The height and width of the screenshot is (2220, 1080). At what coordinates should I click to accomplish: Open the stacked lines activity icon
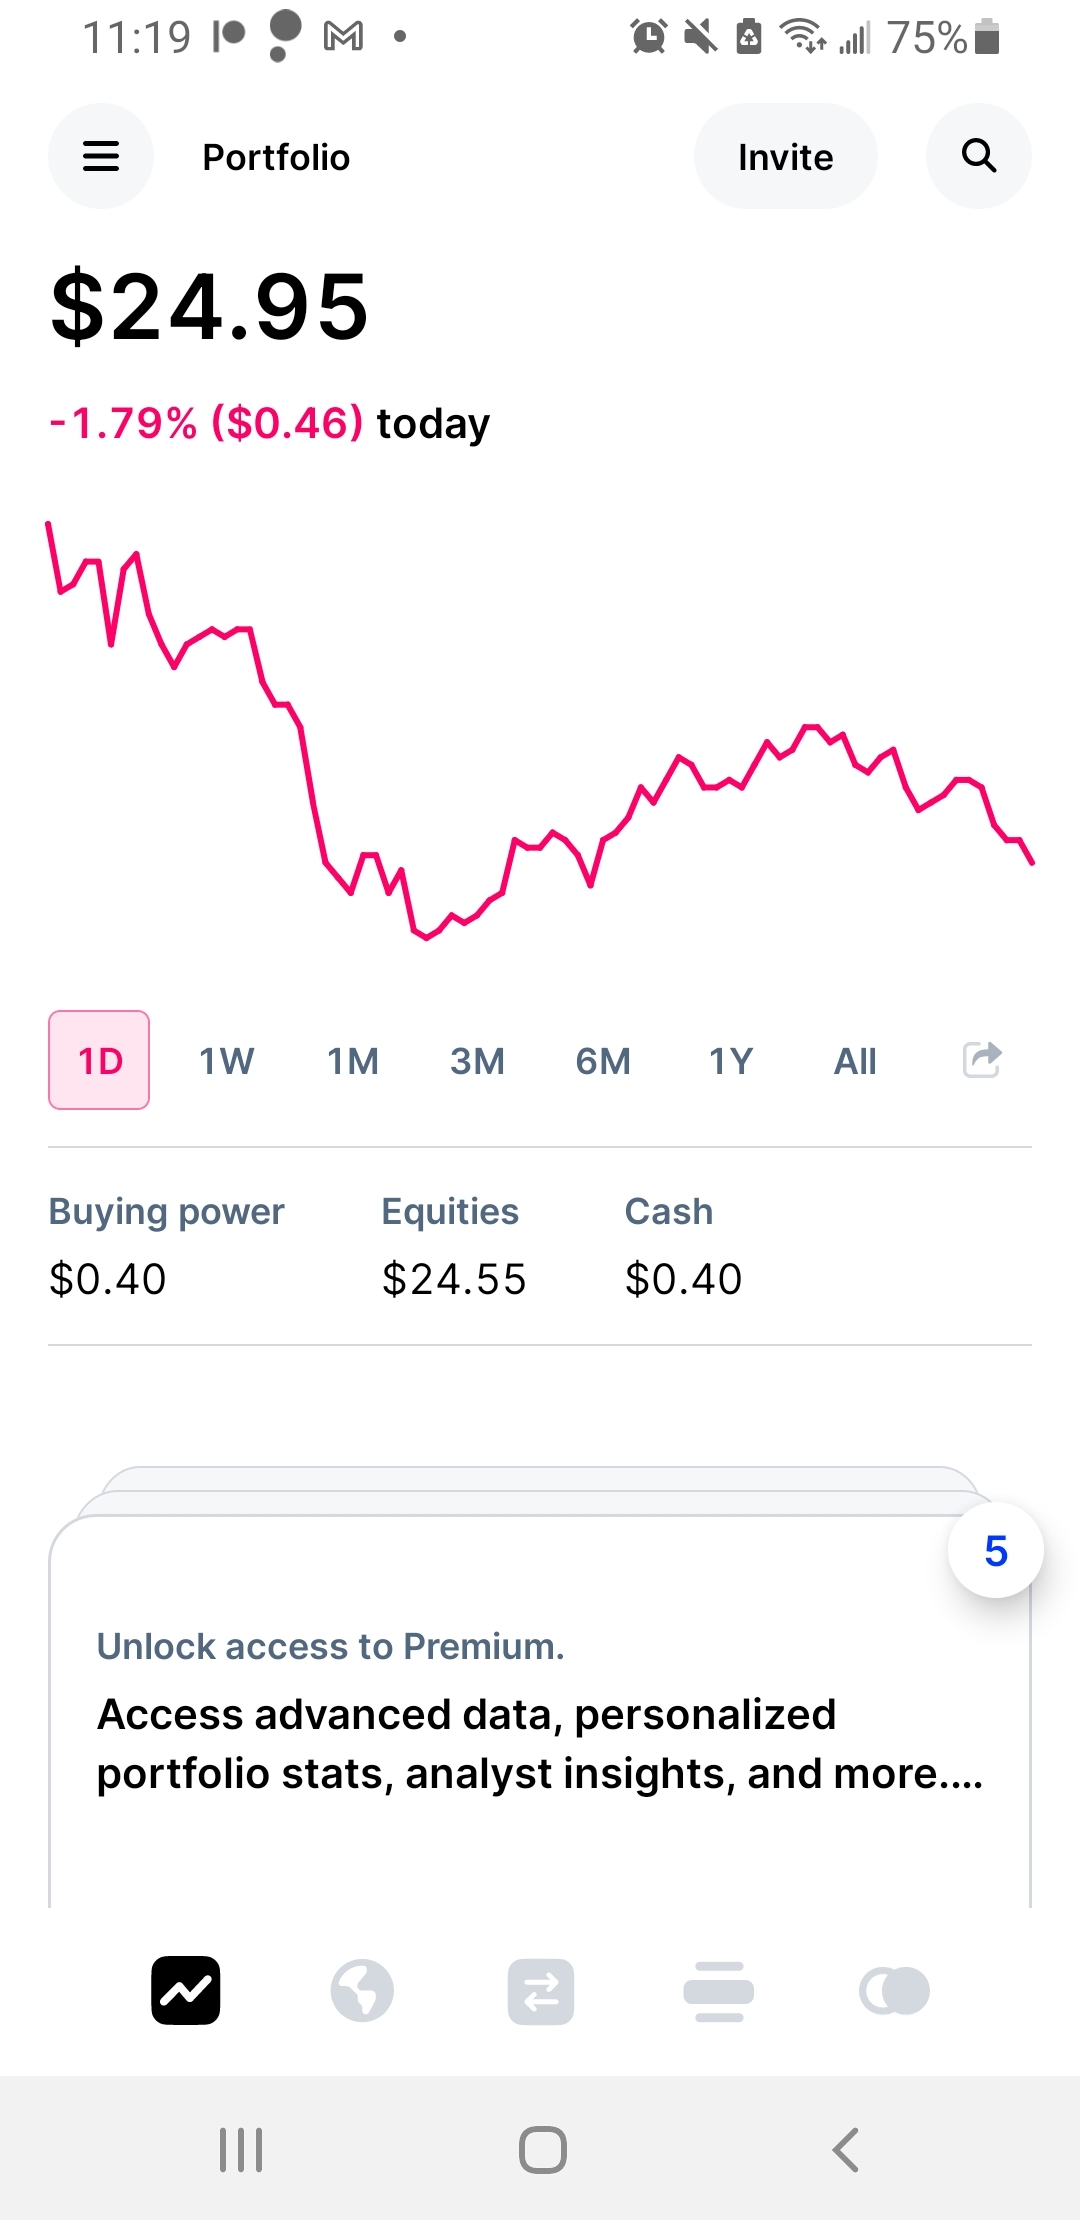point(718,1991)
